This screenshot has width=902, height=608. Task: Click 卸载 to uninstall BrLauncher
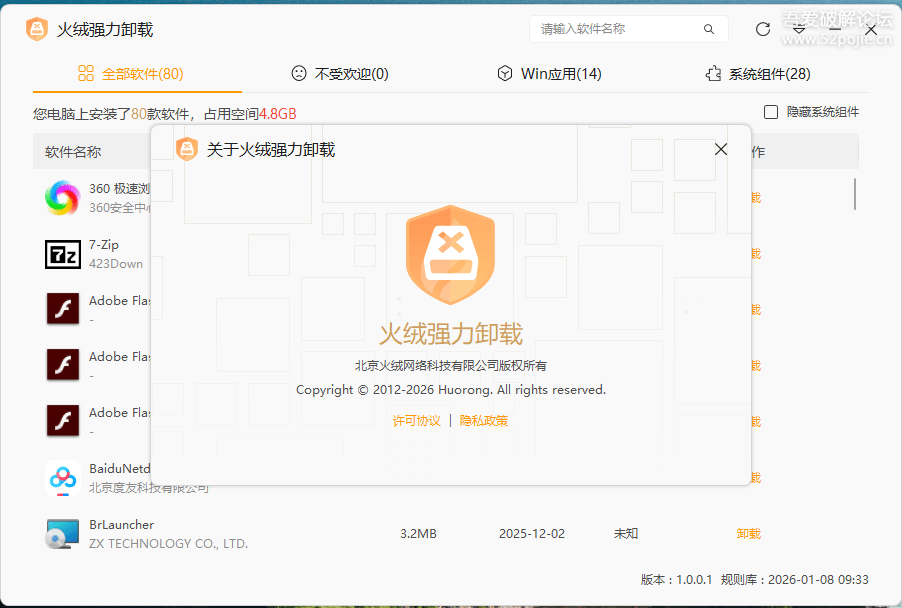pyautogui.click(x=748, y=533)
